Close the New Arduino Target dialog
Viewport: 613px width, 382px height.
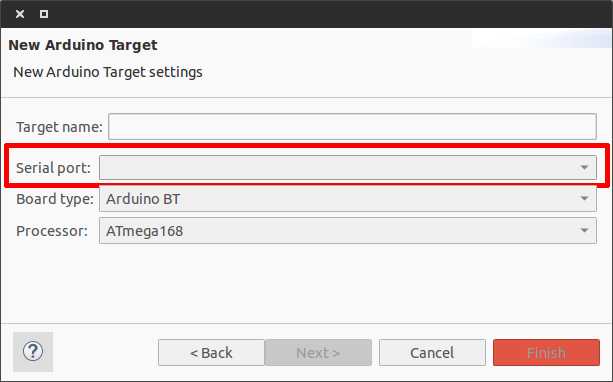[20, 14]
